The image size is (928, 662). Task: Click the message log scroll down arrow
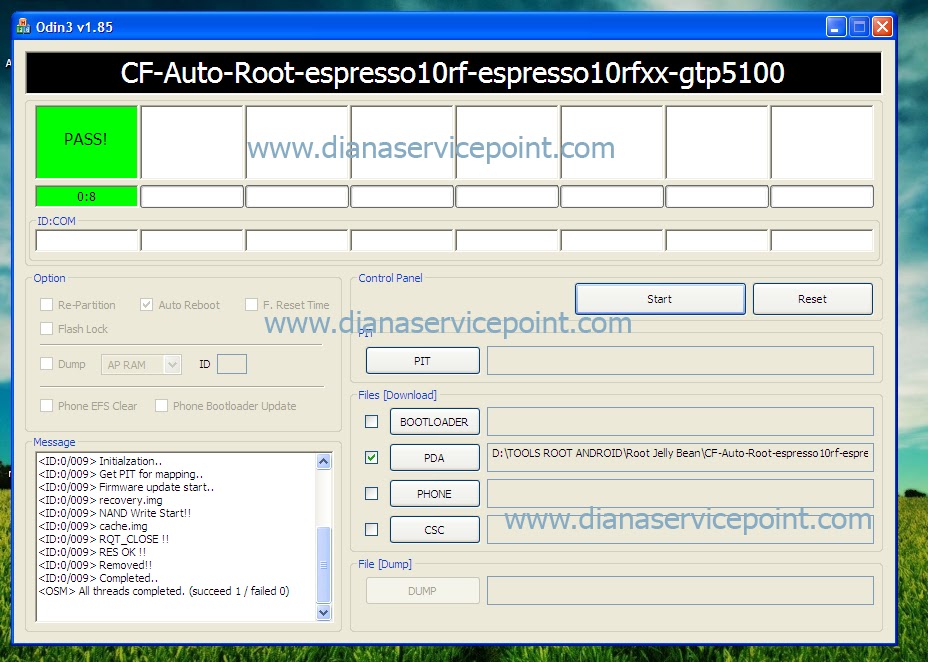(x=324, y=612)
